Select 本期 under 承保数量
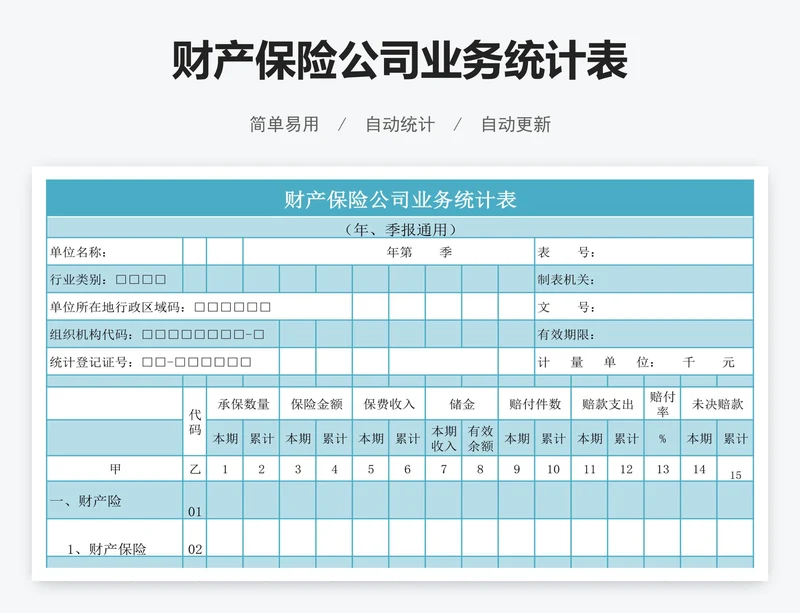This screenshot has height=613, width=800. pyautogui.click(x=225, y=438)
